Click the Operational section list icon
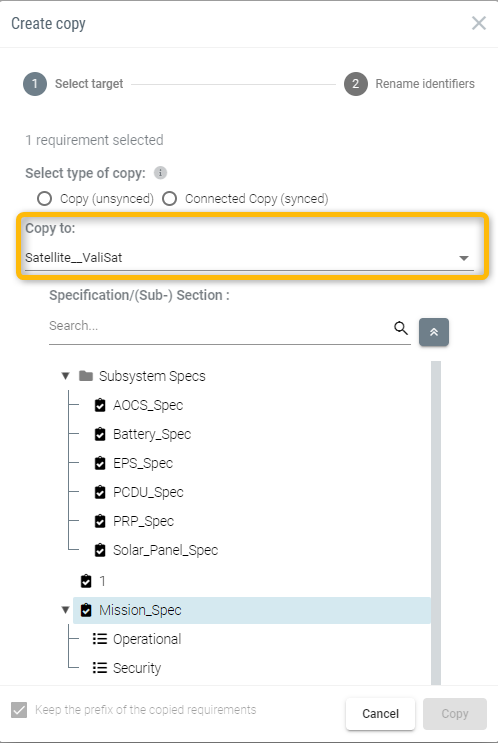 (100, 639)
